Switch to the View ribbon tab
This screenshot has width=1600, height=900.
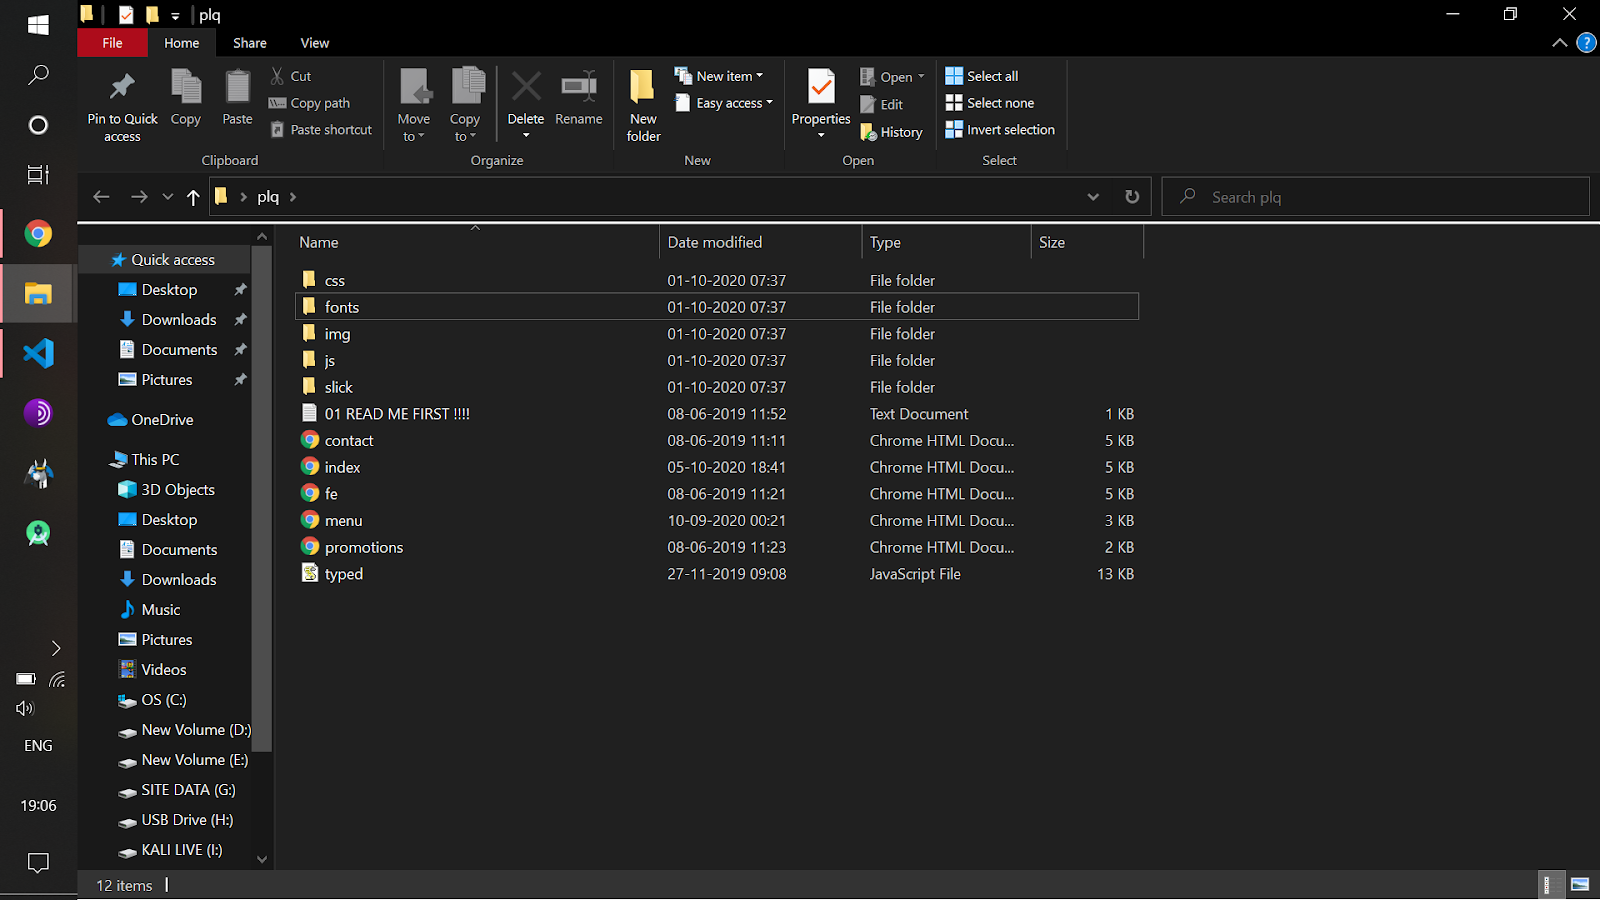tap(315, 43)
